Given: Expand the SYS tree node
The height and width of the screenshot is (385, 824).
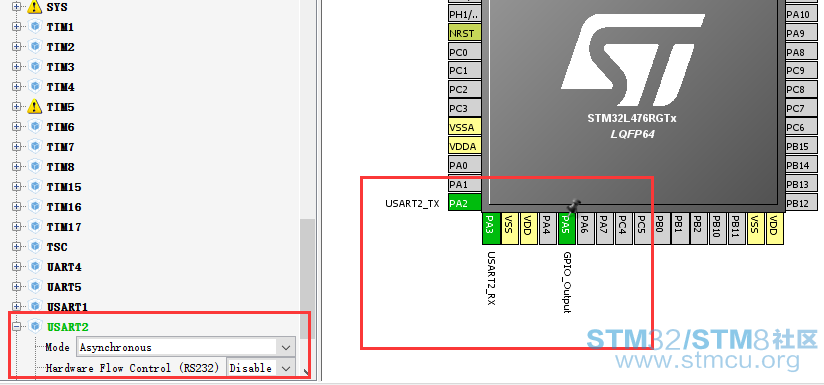Looking at the screenshot, I should click(x=17, y=7).
